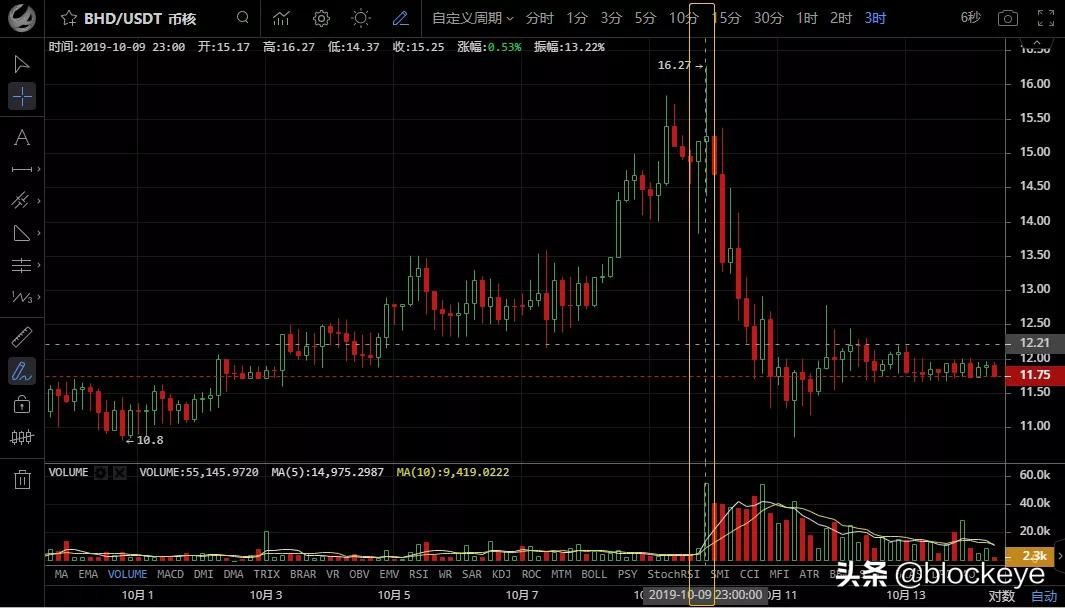
Task: Expand the channel tool submenu arrow
Action: (39, 201)
